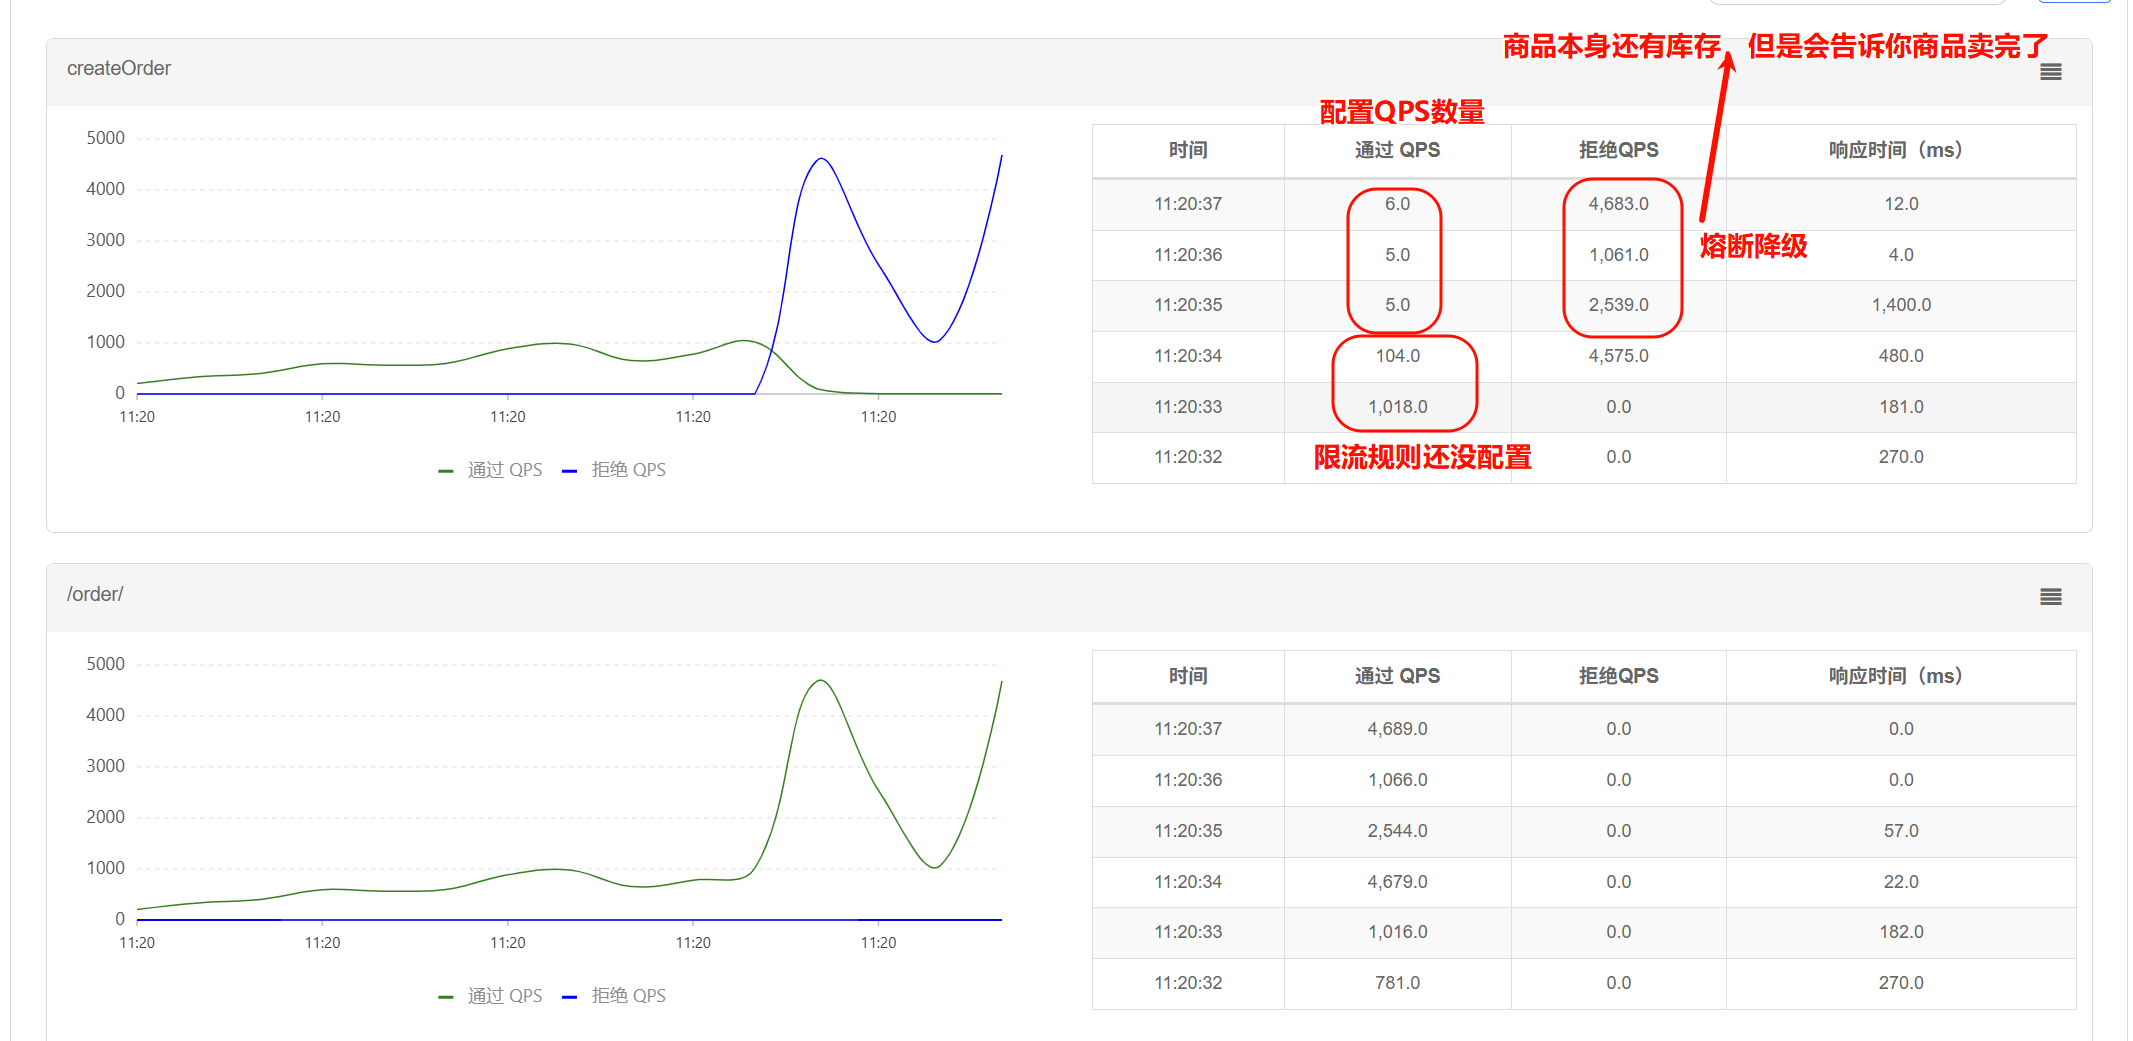
Task: Click the 1,400.0 response time cell
Action: (x=1900, y=305)
